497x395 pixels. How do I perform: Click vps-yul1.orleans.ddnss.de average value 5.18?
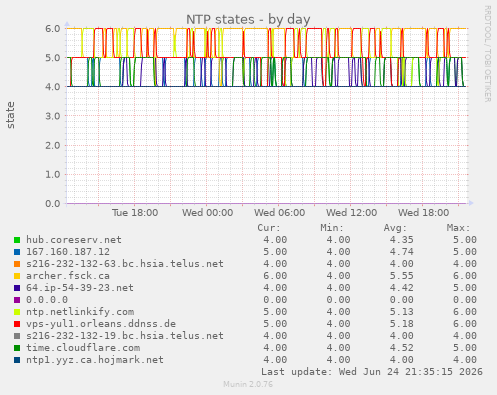[401, 324]
